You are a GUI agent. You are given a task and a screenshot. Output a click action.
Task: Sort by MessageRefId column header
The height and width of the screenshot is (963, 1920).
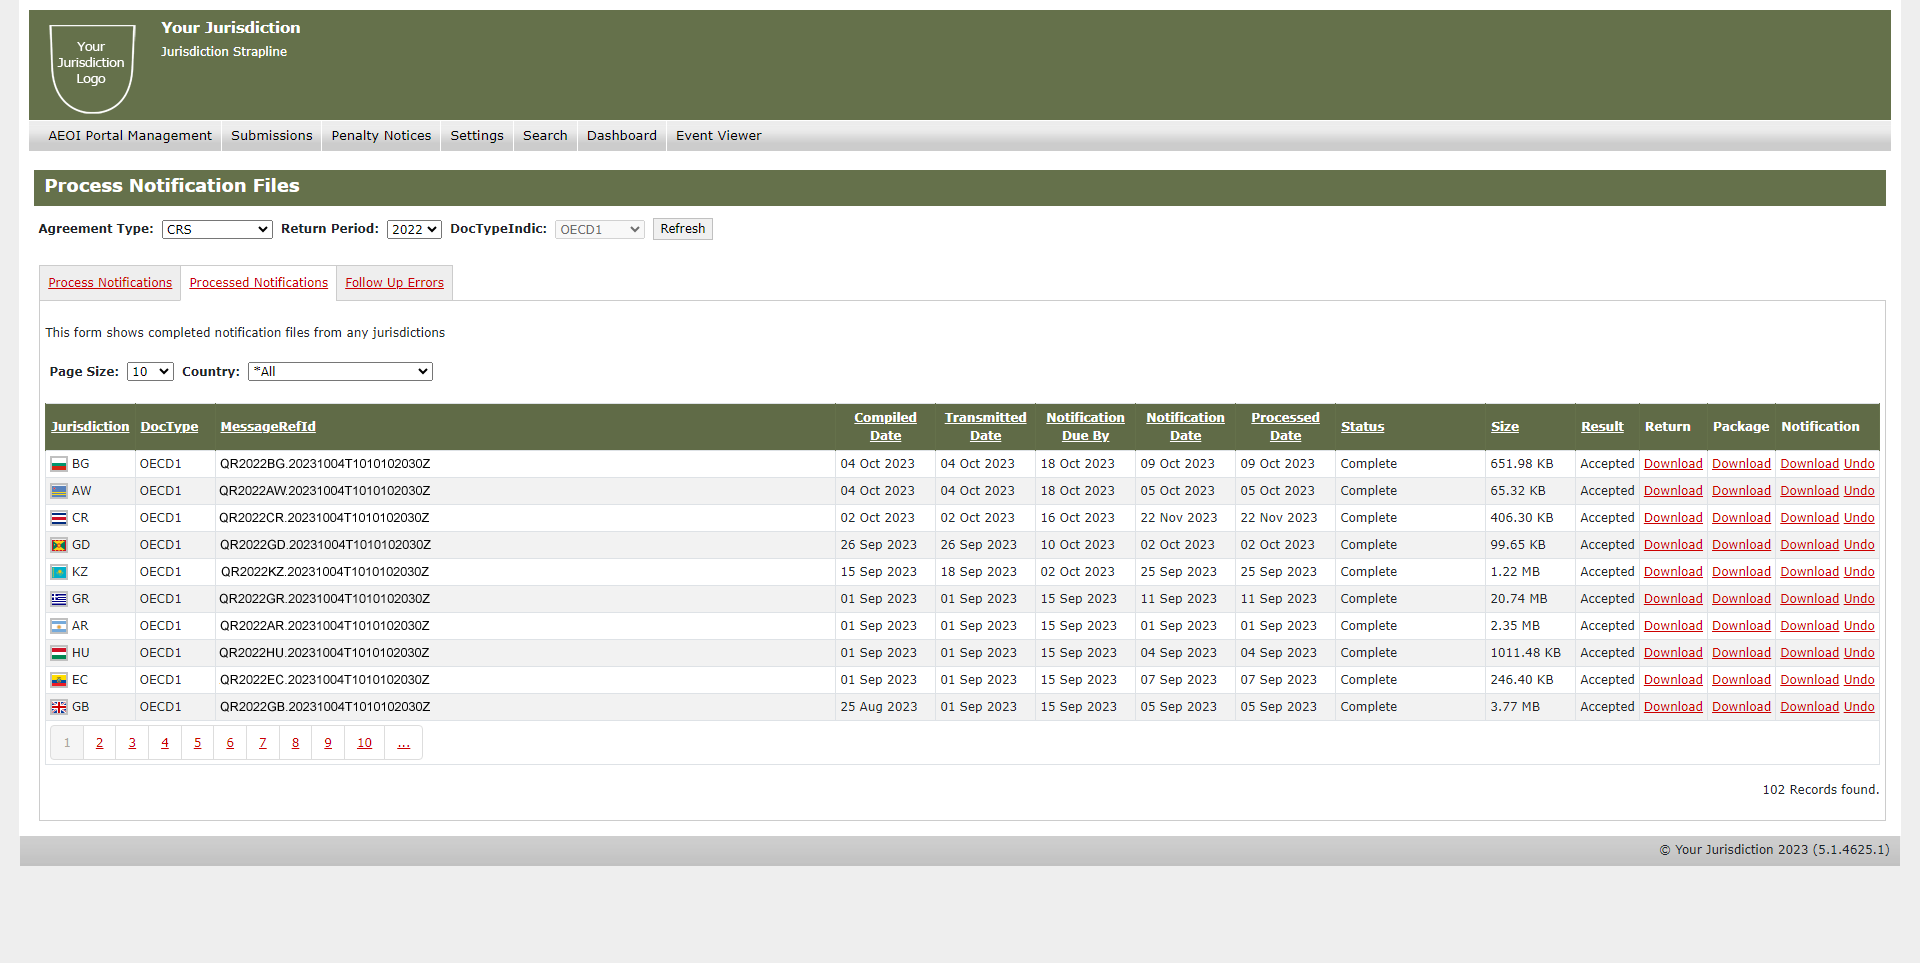click(x=268, y=427)
